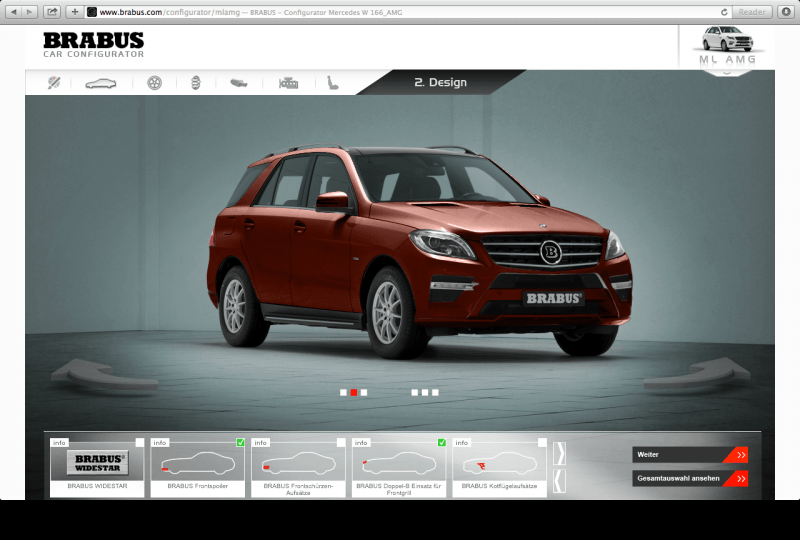Select the 2. Design tab
800x540 pixels.
[x=440, y=82]
